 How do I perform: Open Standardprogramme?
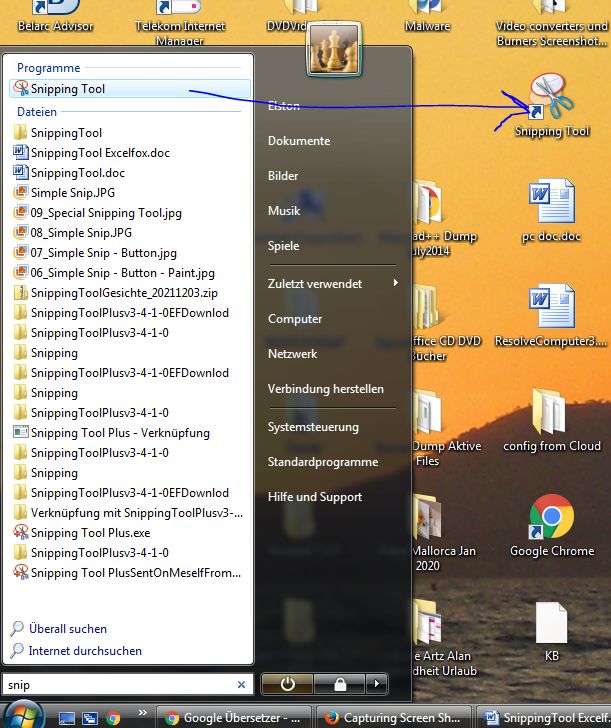[323, 462]
